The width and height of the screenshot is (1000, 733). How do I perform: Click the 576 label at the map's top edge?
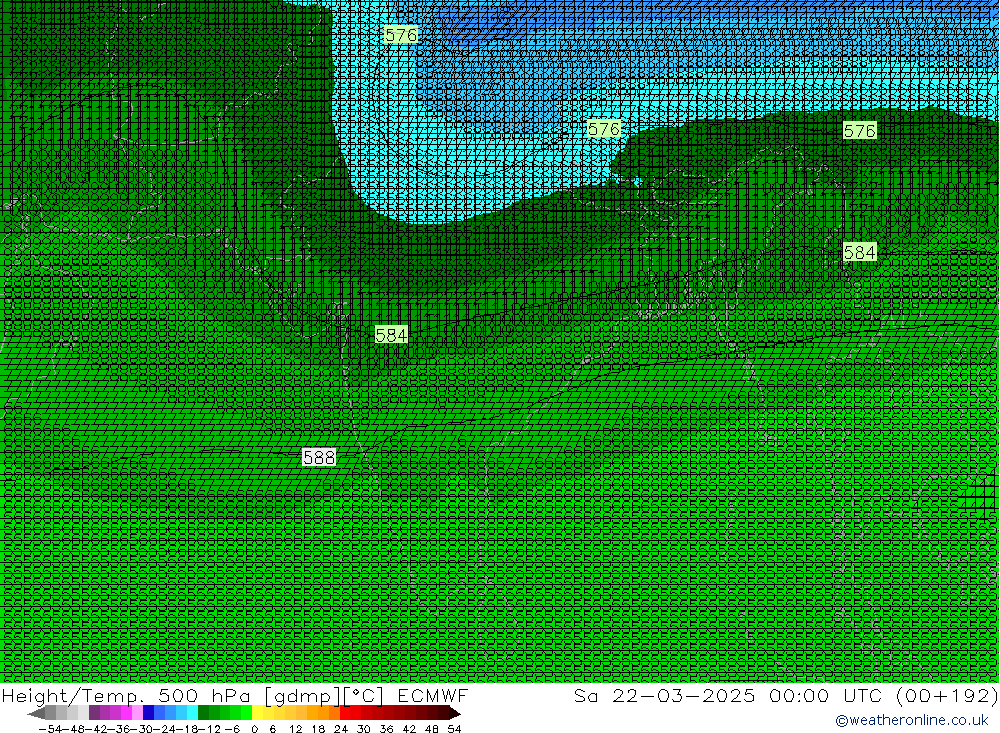401,34
